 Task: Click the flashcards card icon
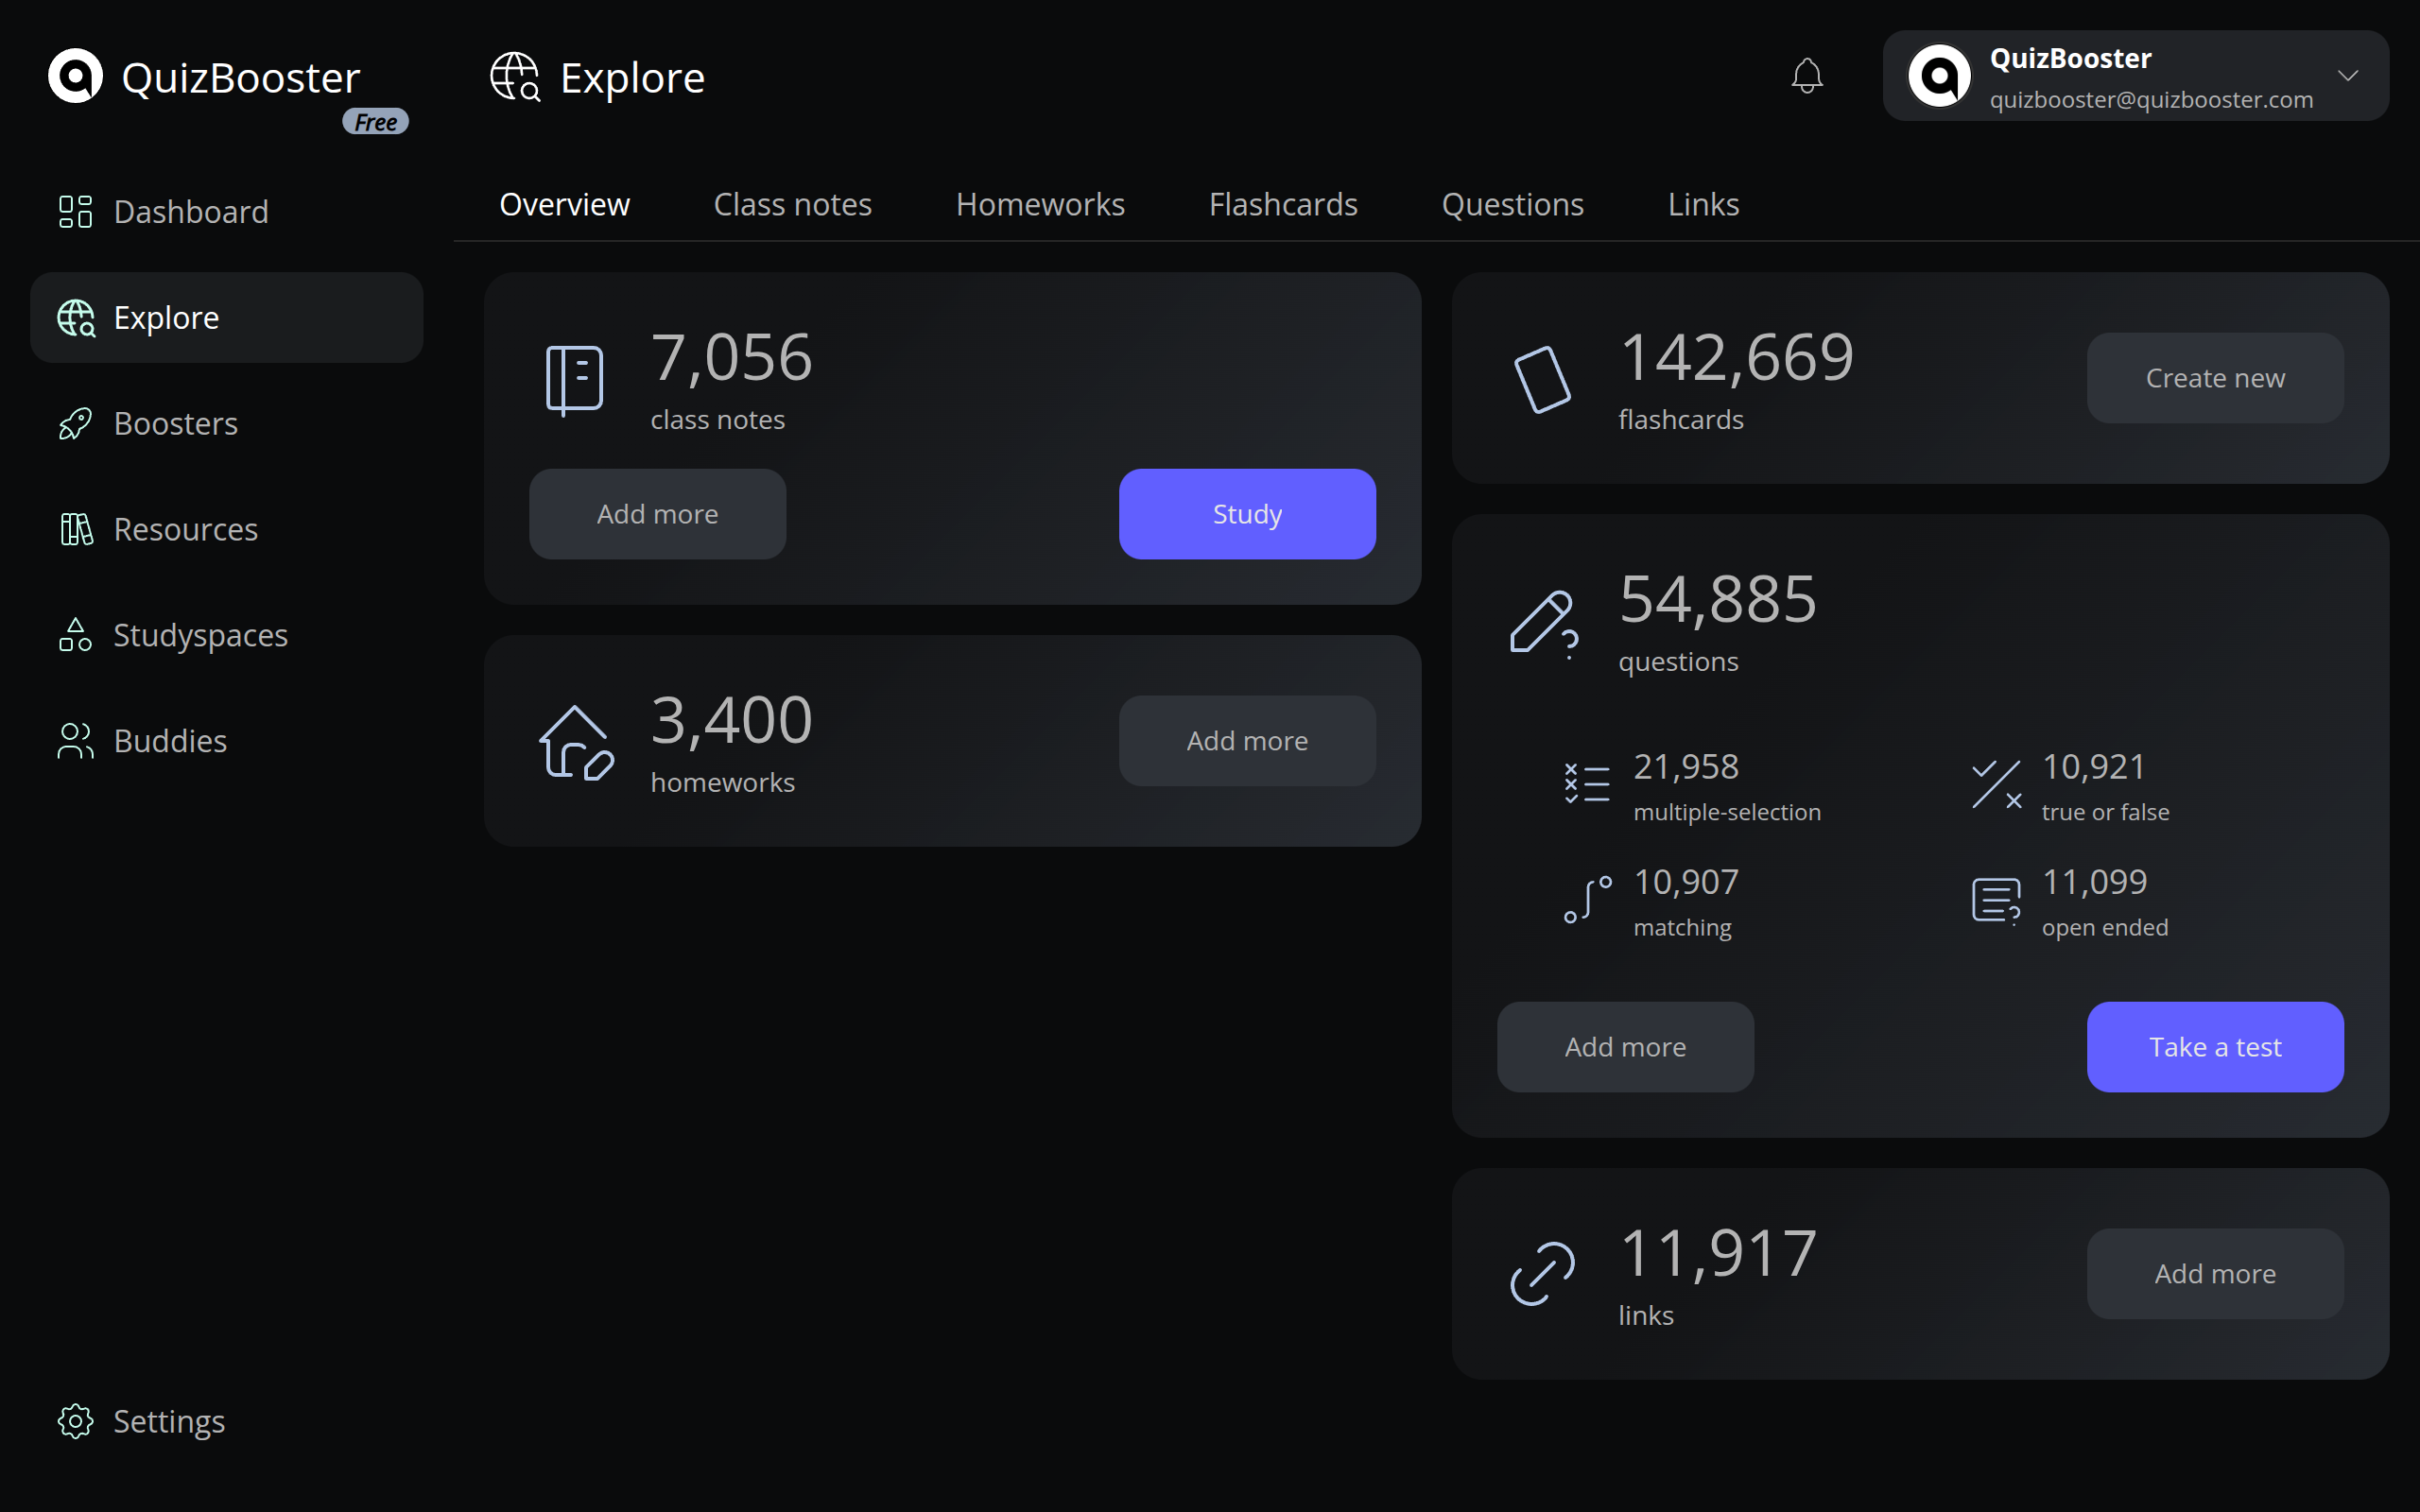1543,380
